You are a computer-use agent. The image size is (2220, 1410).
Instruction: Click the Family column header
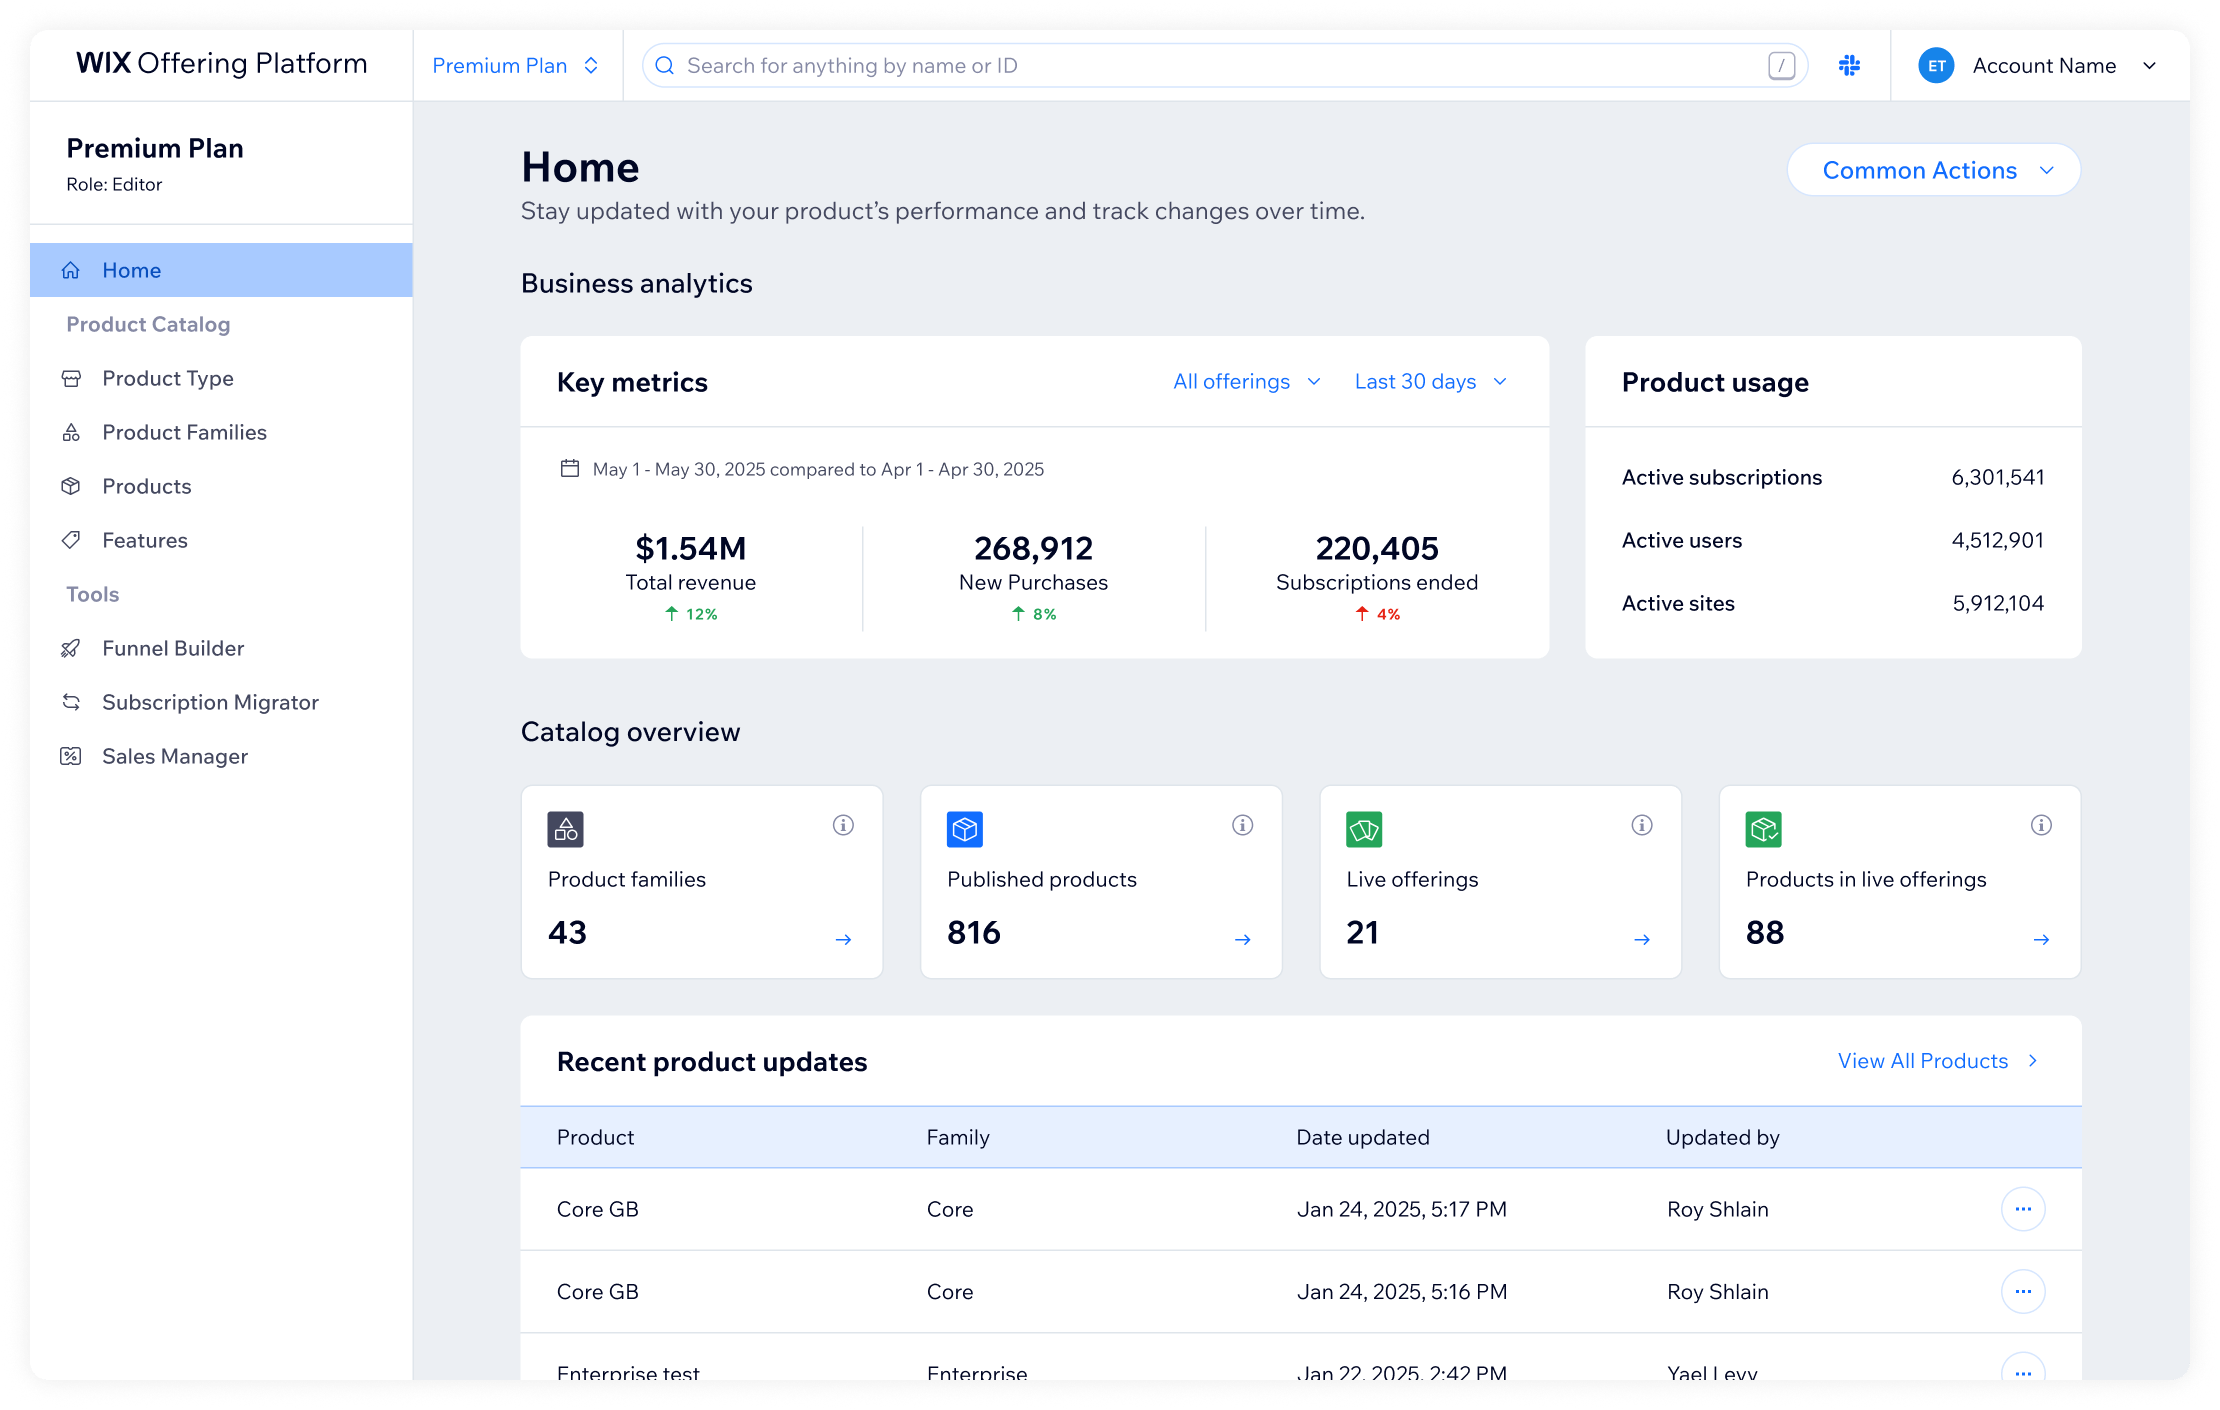(x=958, y=1137)
